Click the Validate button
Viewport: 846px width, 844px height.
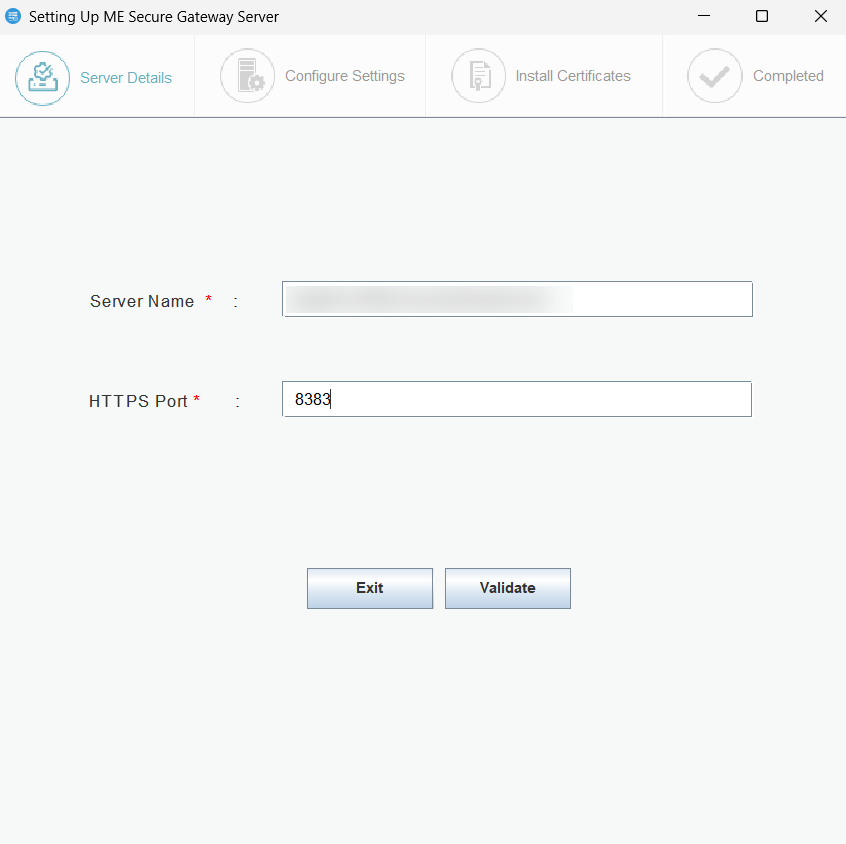[x=507, y=588]
